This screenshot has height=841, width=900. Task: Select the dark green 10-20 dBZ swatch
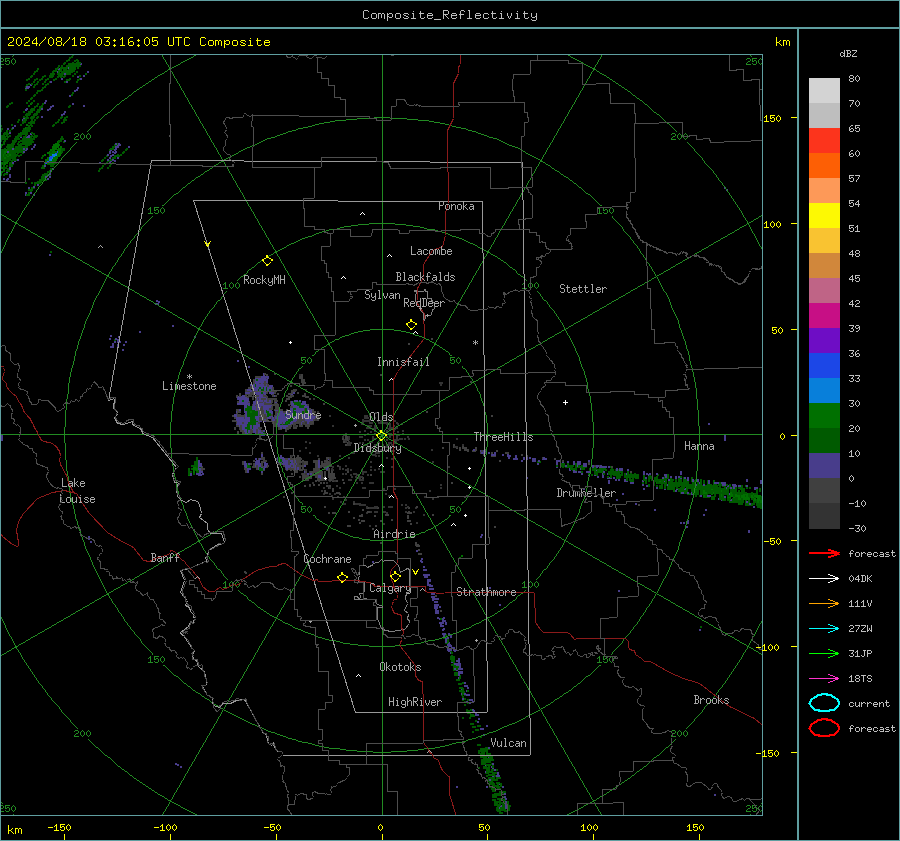coord(824,441)
